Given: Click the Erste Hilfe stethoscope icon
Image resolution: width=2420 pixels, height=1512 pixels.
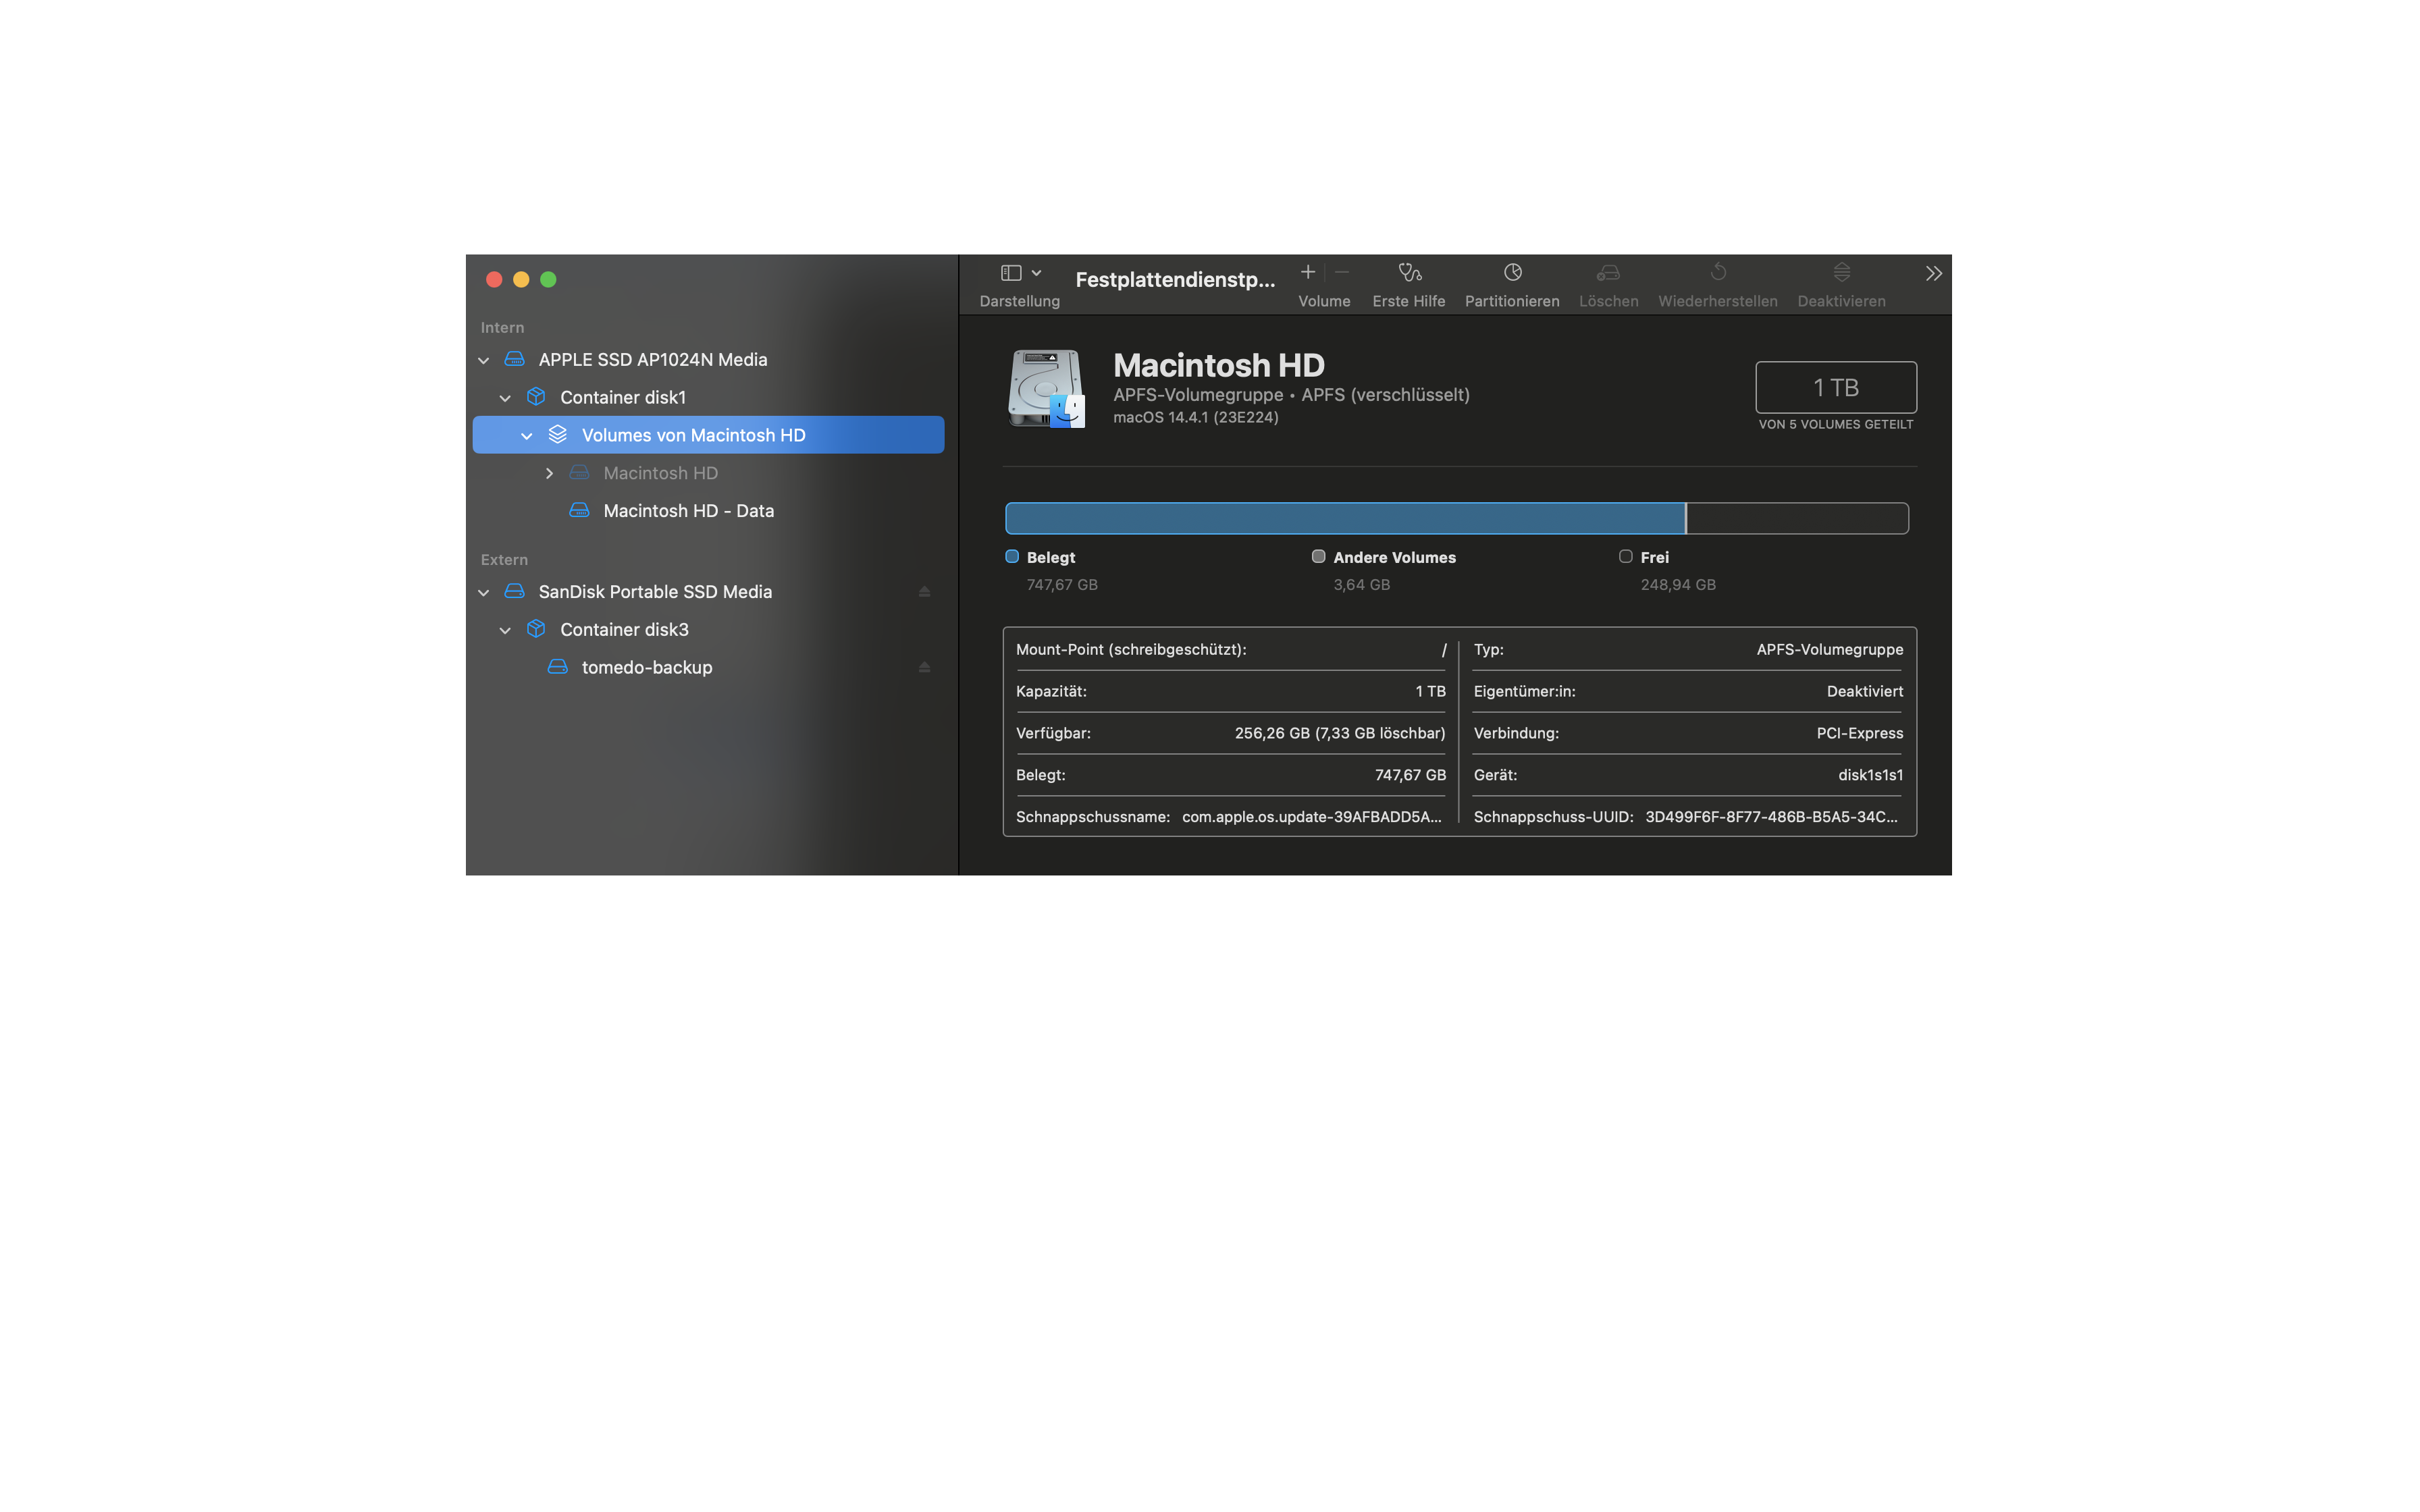Looking at the screenshot, I should [1409, 273].
